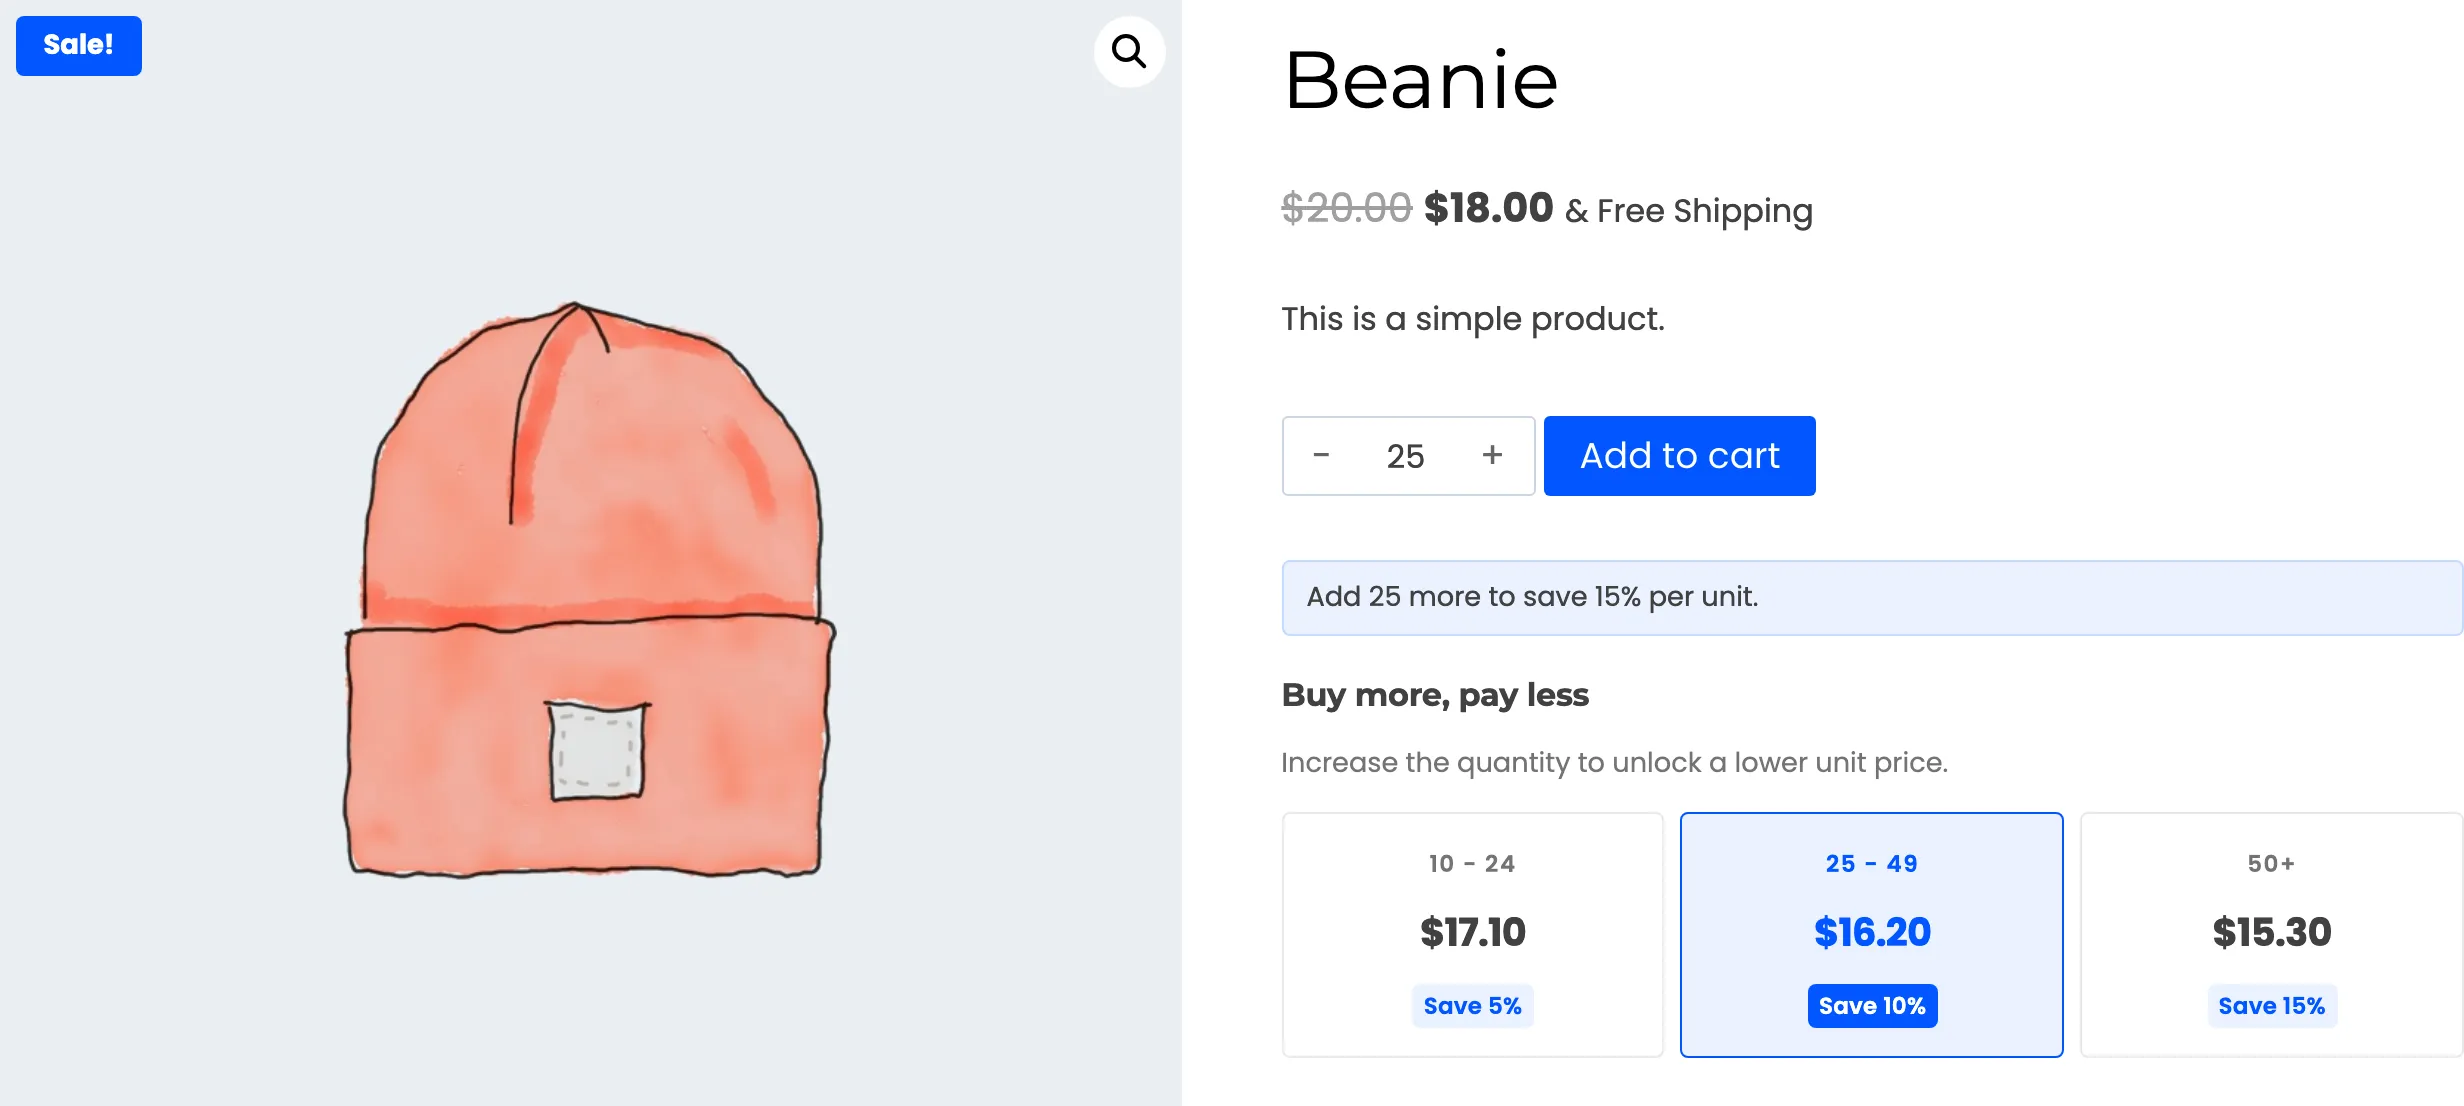Open the product image zoom magnifier
The height and width of the screenshot is (1106, 2464).
[x=1129, y=51]
